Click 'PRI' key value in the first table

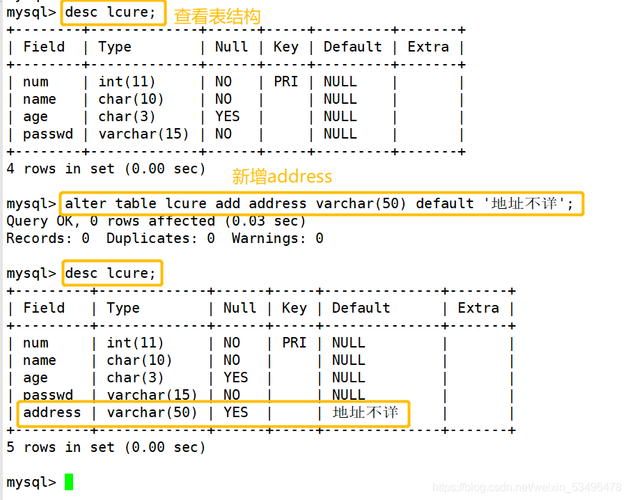286,82
